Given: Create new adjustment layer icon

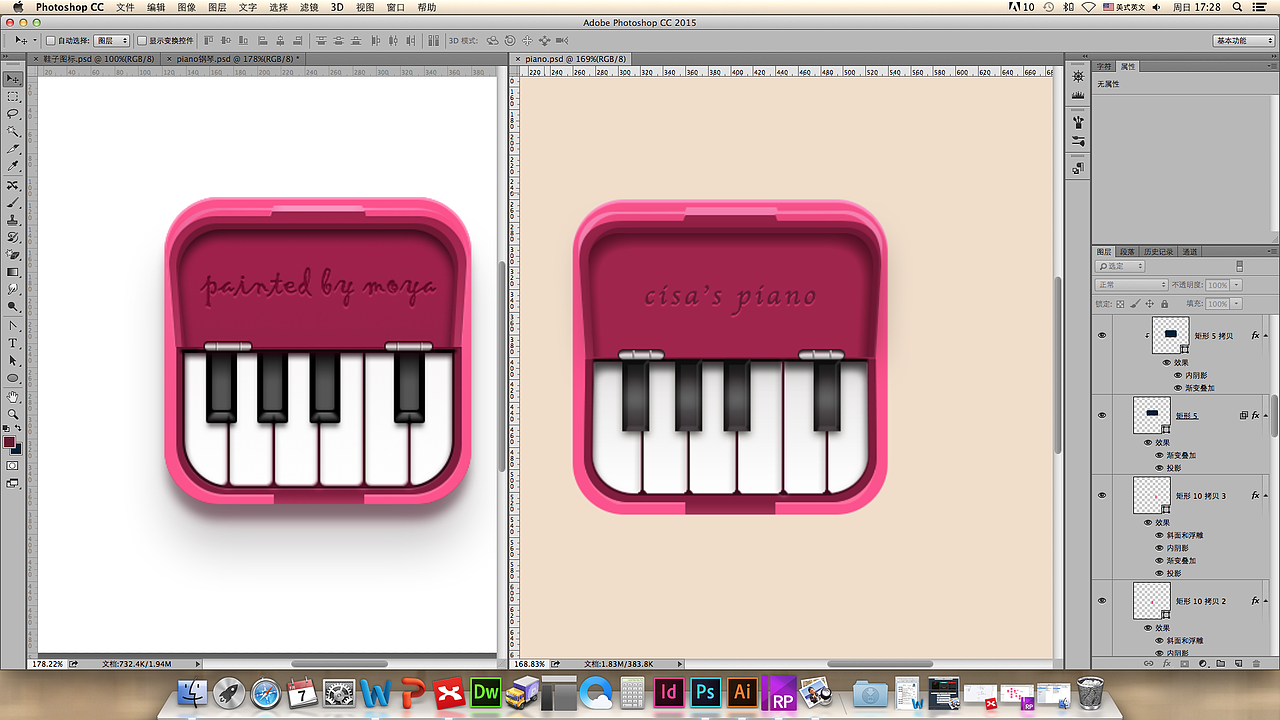Looking at the screenshot, I should 1202,663.
